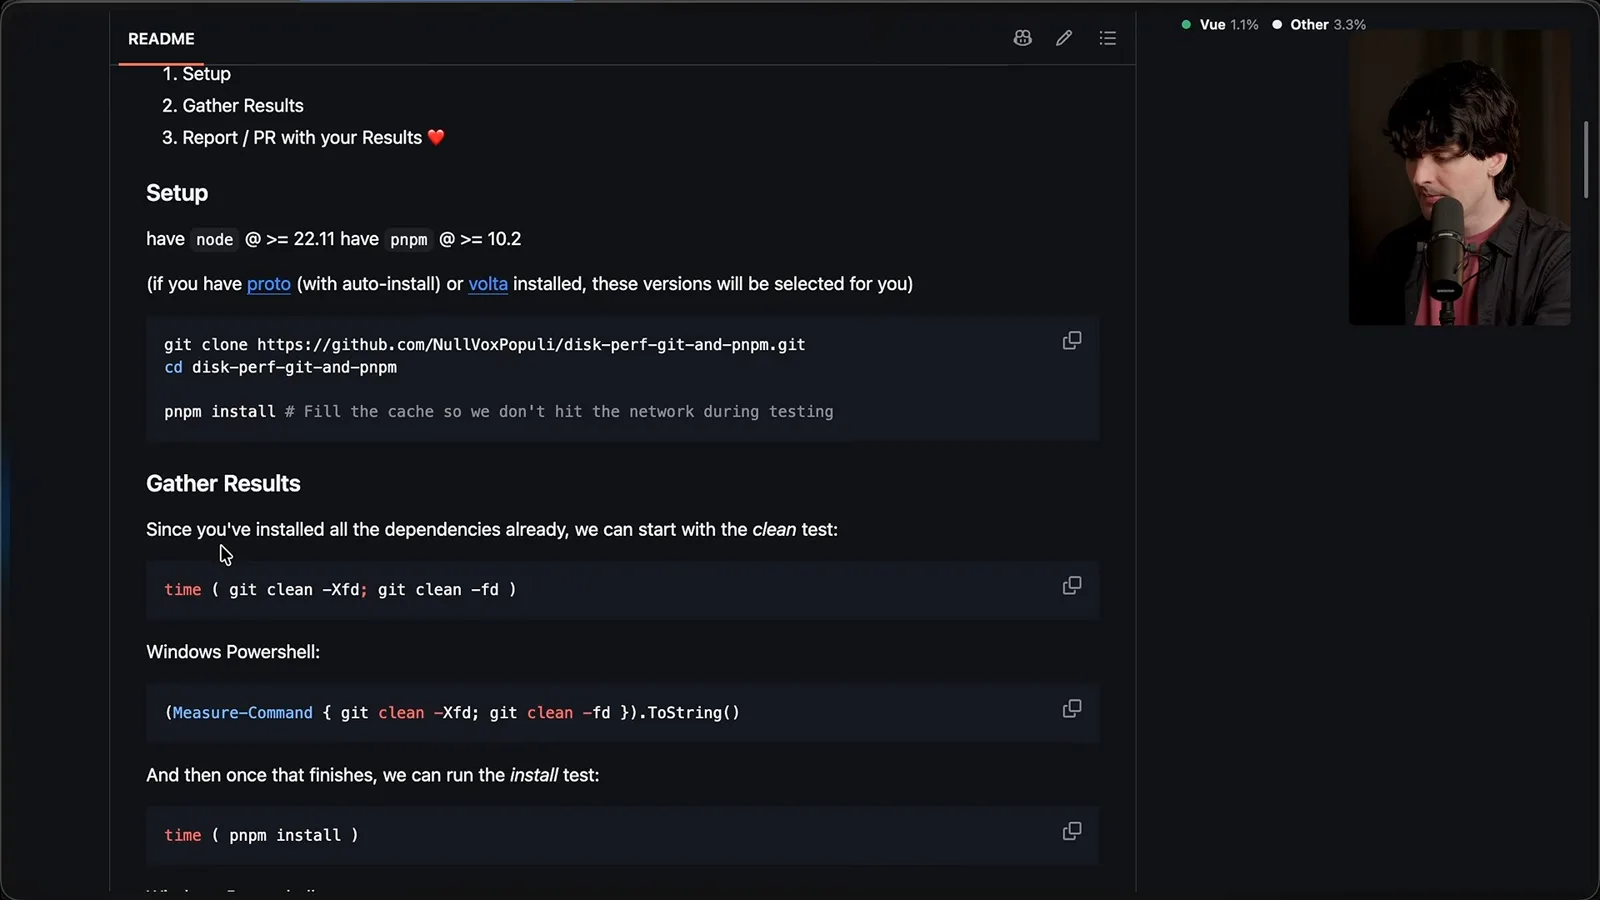The height and width of the screenshot is (900, 1600).
Task: Copy the time pnpm install command
Action: pyautogui.click(x=1071, y=832)
